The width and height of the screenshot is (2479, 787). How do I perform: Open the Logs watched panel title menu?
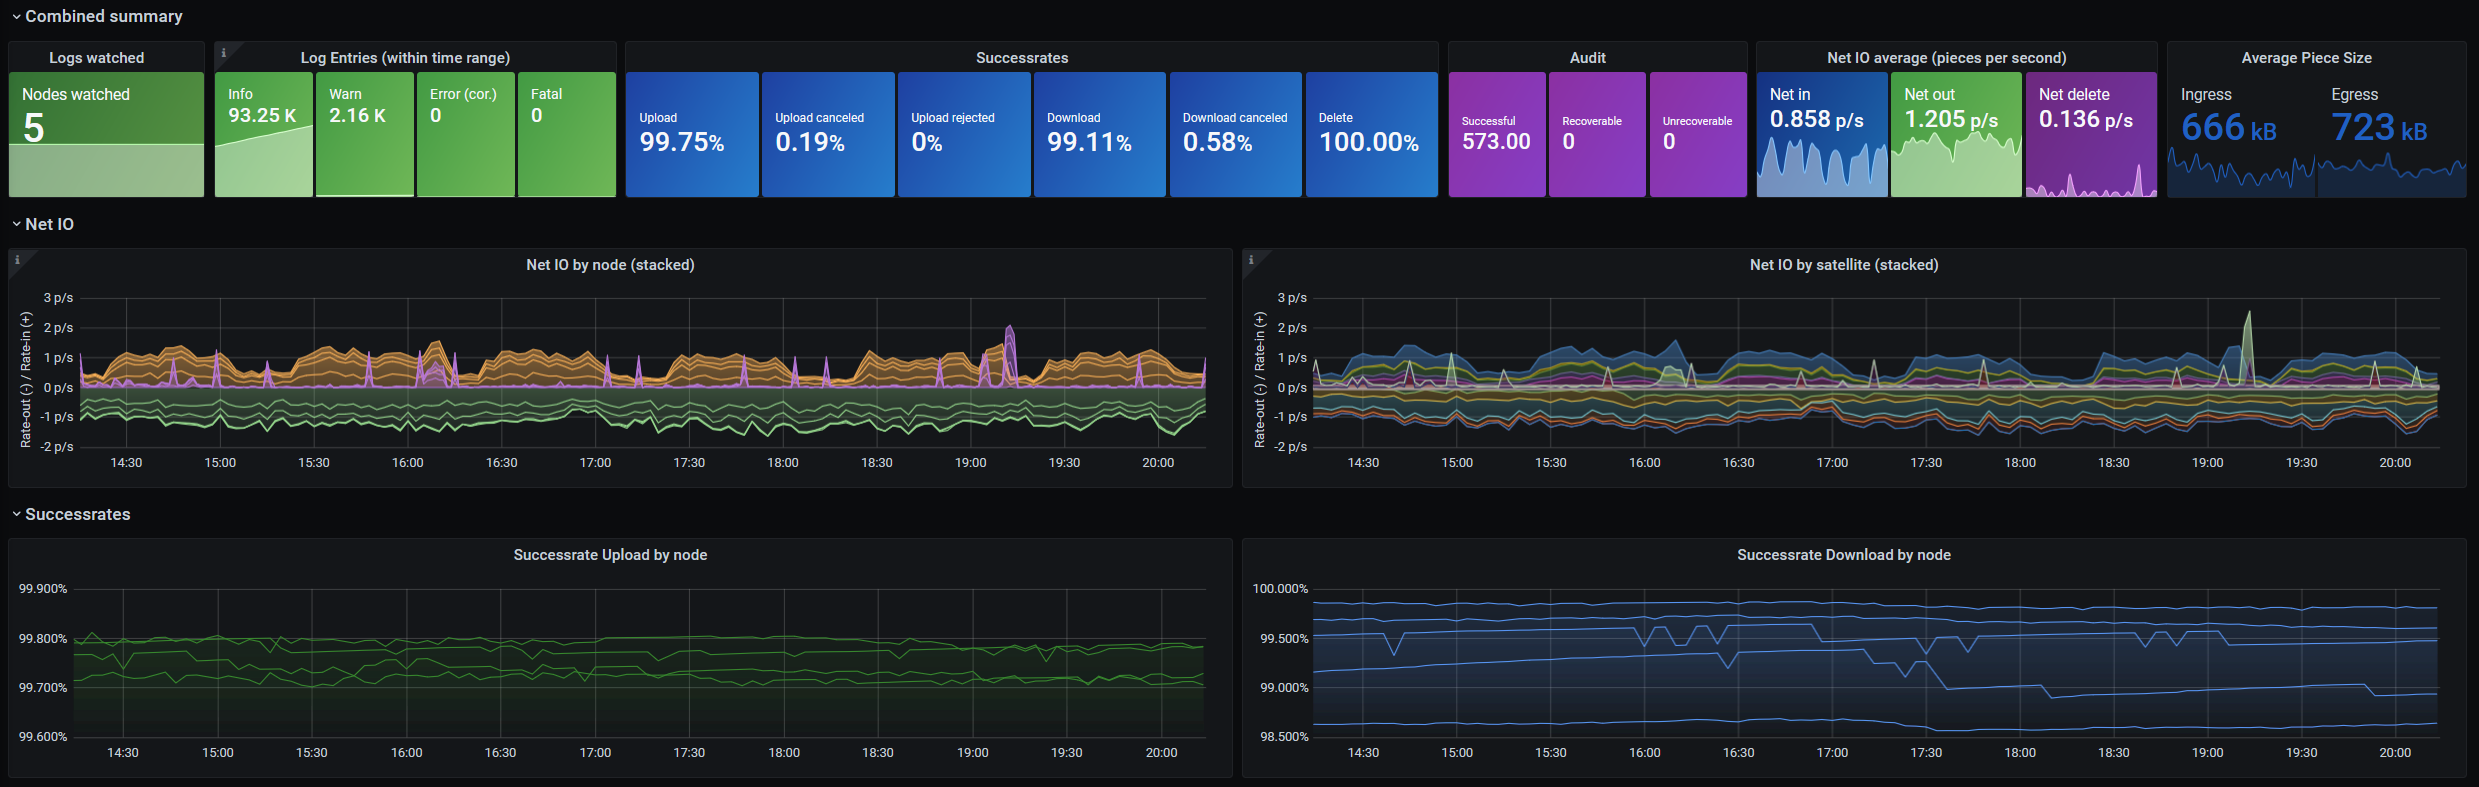97,58
